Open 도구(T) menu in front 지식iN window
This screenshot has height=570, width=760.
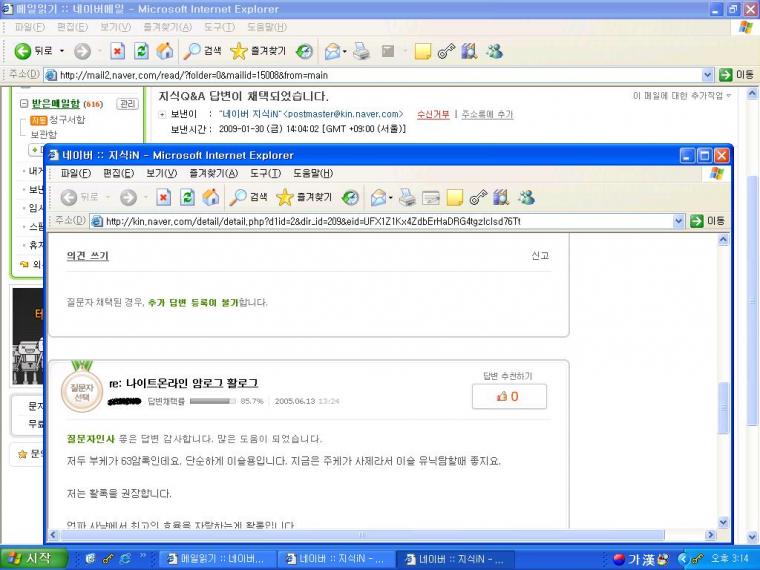click(265, 174)
